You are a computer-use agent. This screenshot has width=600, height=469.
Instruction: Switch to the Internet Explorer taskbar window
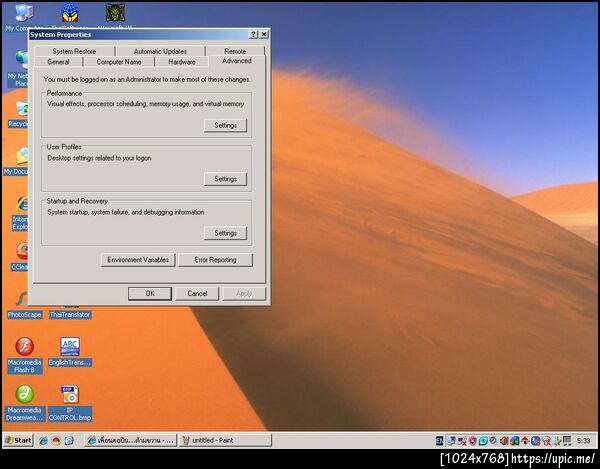tap(130, 440)
